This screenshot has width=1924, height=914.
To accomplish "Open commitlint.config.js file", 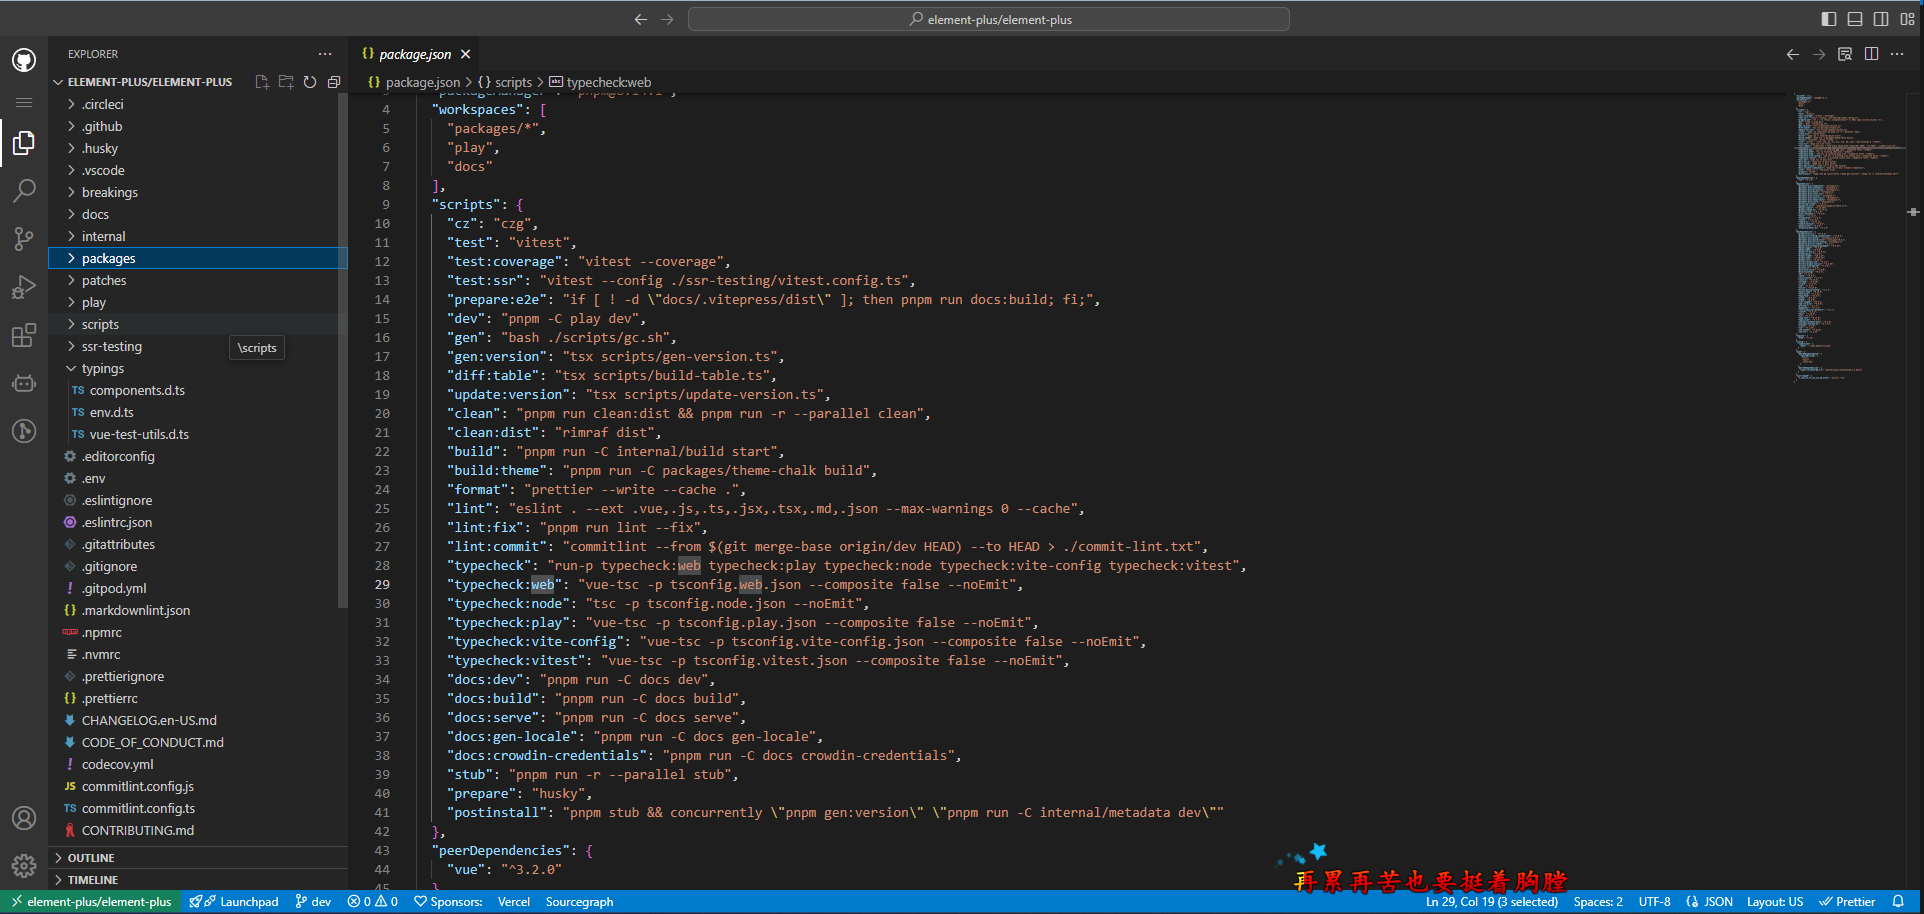I will [x=198, y=786].
